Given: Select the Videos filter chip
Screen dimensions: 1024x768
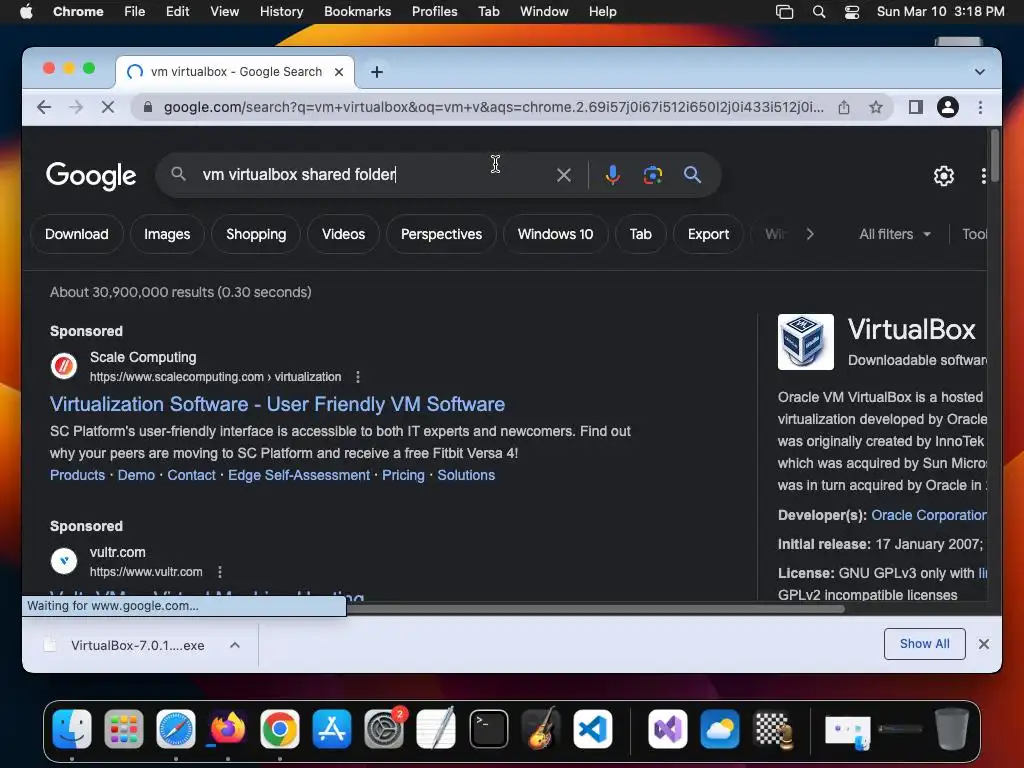Looking at the screenshot, I should tap(344, 234).
